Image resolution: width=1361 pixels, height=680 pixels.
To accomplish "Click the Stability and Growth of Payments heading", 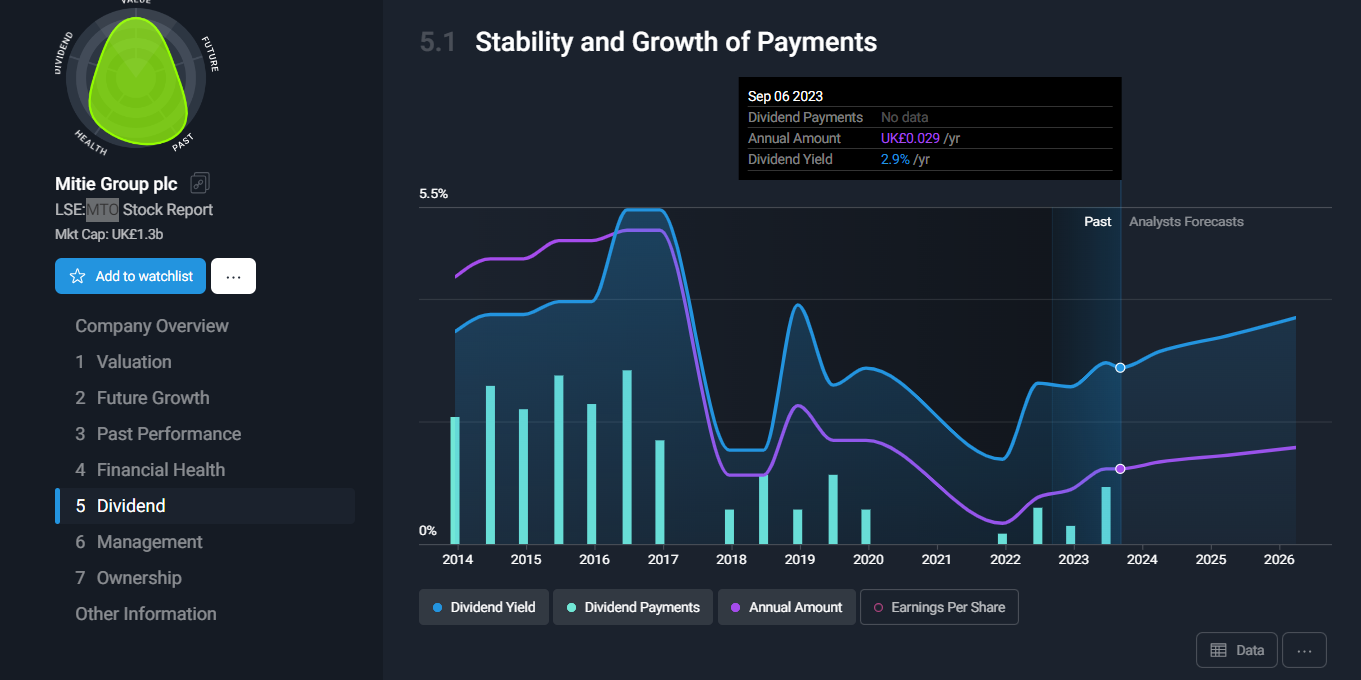I will pyautogui.click(x=676, y=42).
